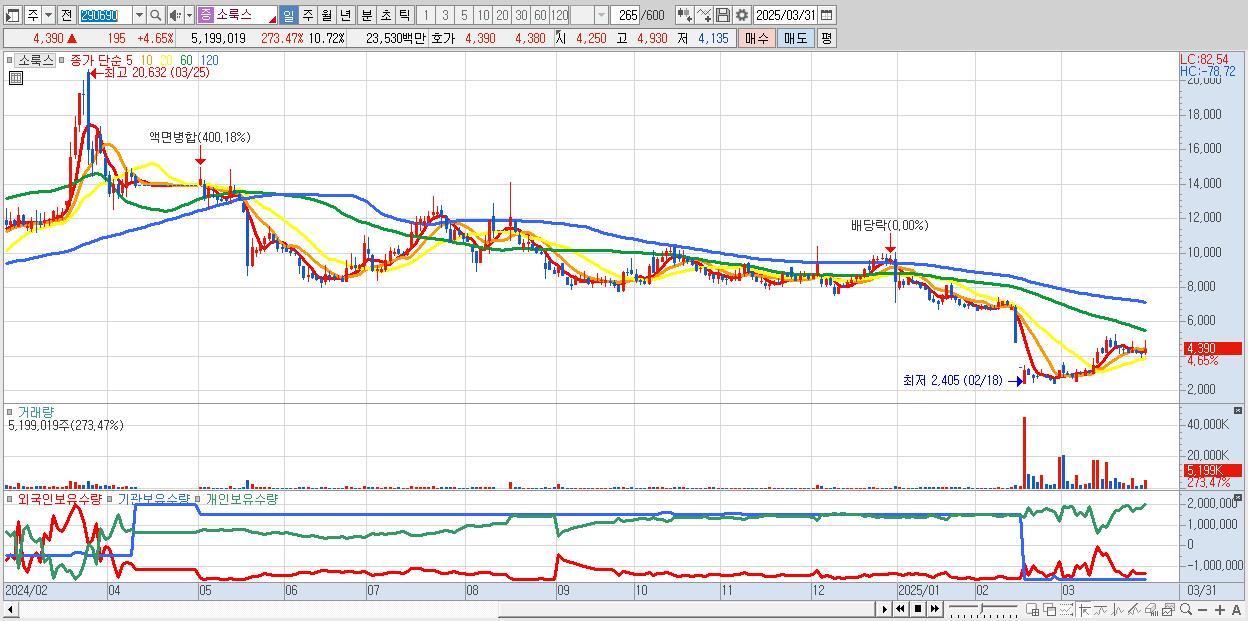
Task: Click the bottom magnifier zoom icon
Action: [1186, 610]
